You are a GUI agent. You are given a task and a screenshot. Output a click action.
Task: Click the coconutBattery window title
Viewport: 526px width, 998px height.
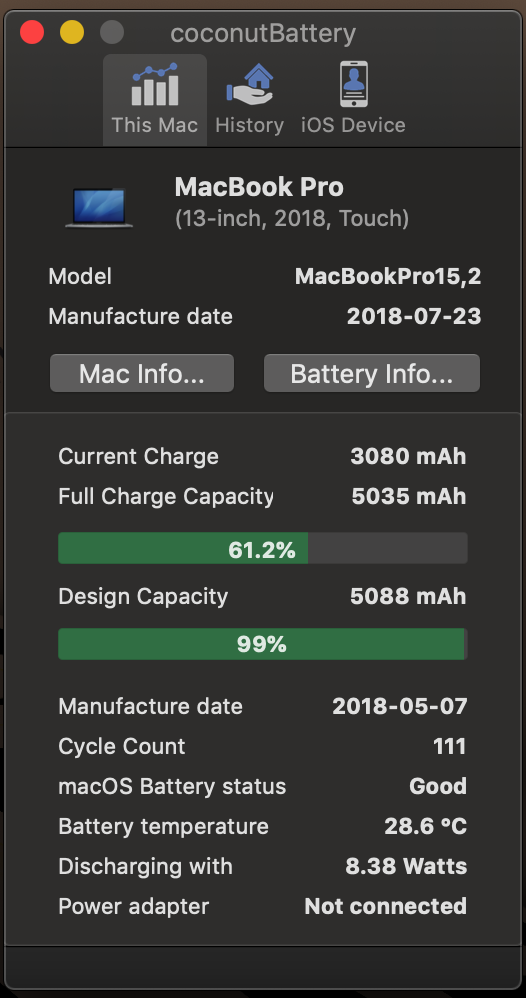tap(263, 33)
